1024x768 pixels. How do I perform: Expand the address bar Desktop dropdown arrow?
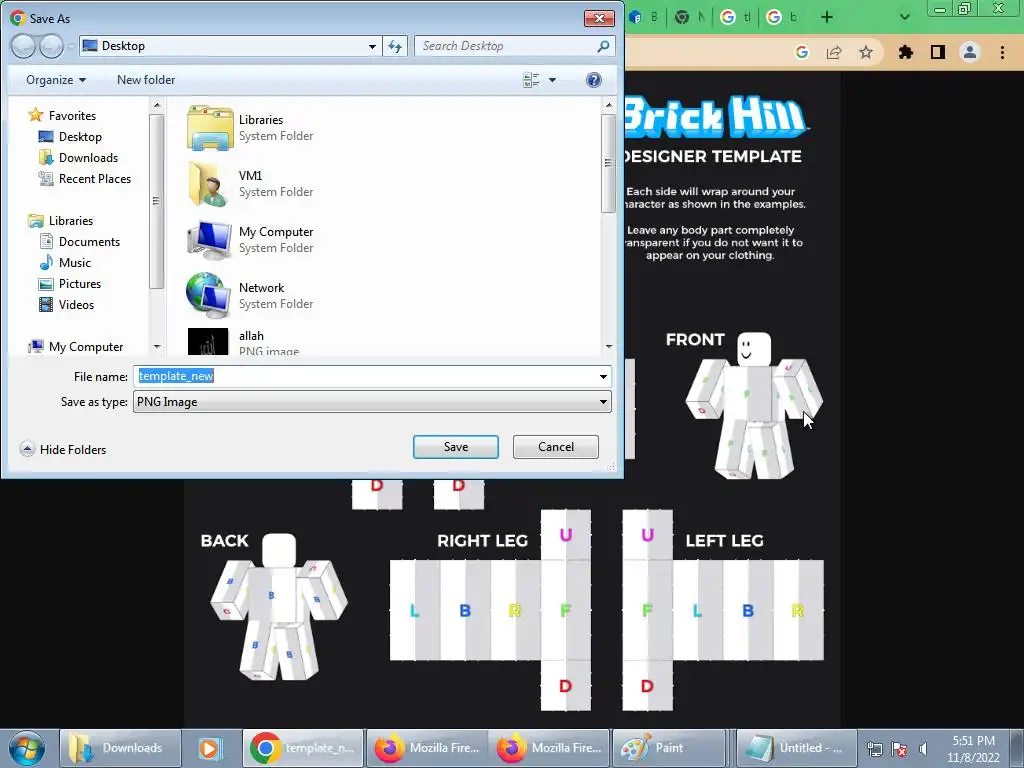[x=372, y=46]
